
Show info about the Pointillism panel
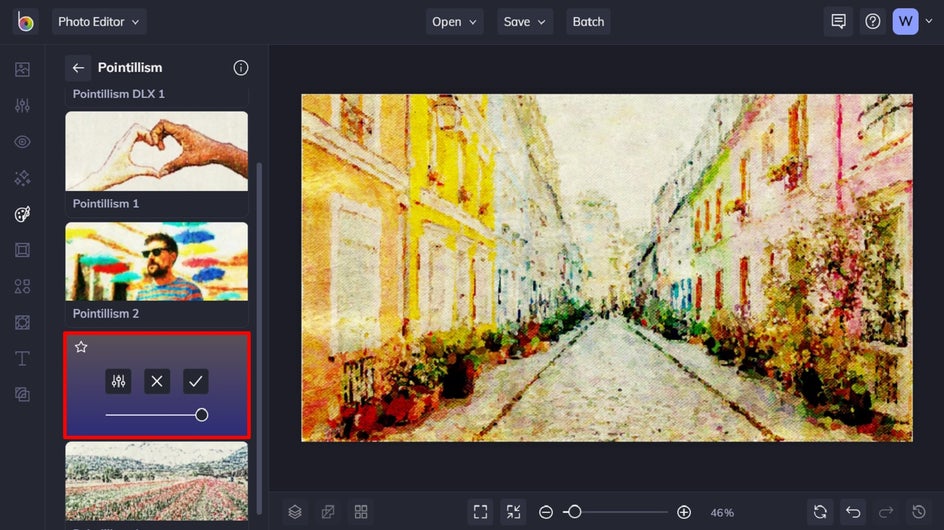241,68
